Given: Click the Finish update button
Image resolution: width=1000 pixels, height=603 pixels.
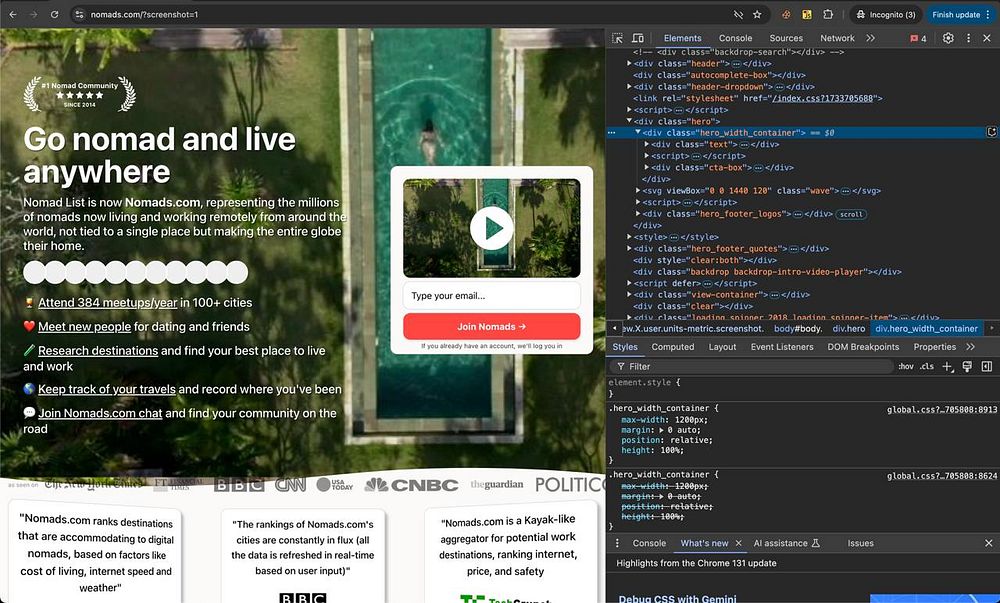Looking at the screenshot, I should [961, 14].
